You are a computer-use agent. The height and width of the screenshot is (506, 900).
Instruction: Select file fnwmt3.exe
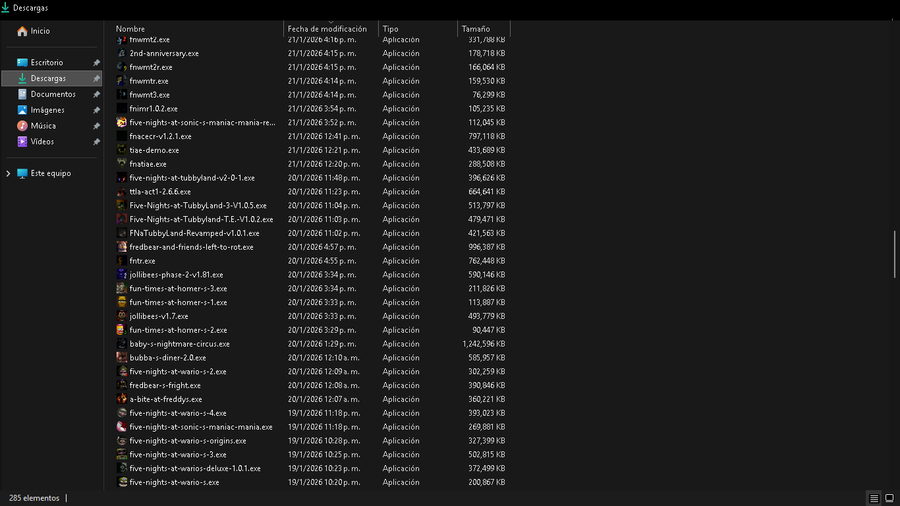point(149,95)
